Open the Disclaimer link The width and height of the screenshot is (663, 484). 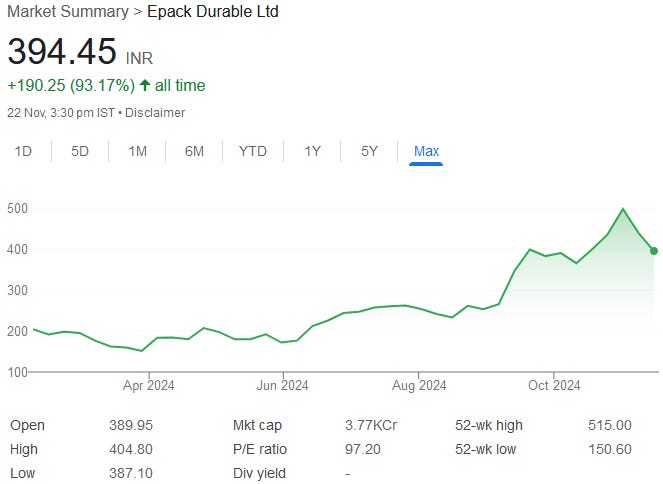point(155,113)
